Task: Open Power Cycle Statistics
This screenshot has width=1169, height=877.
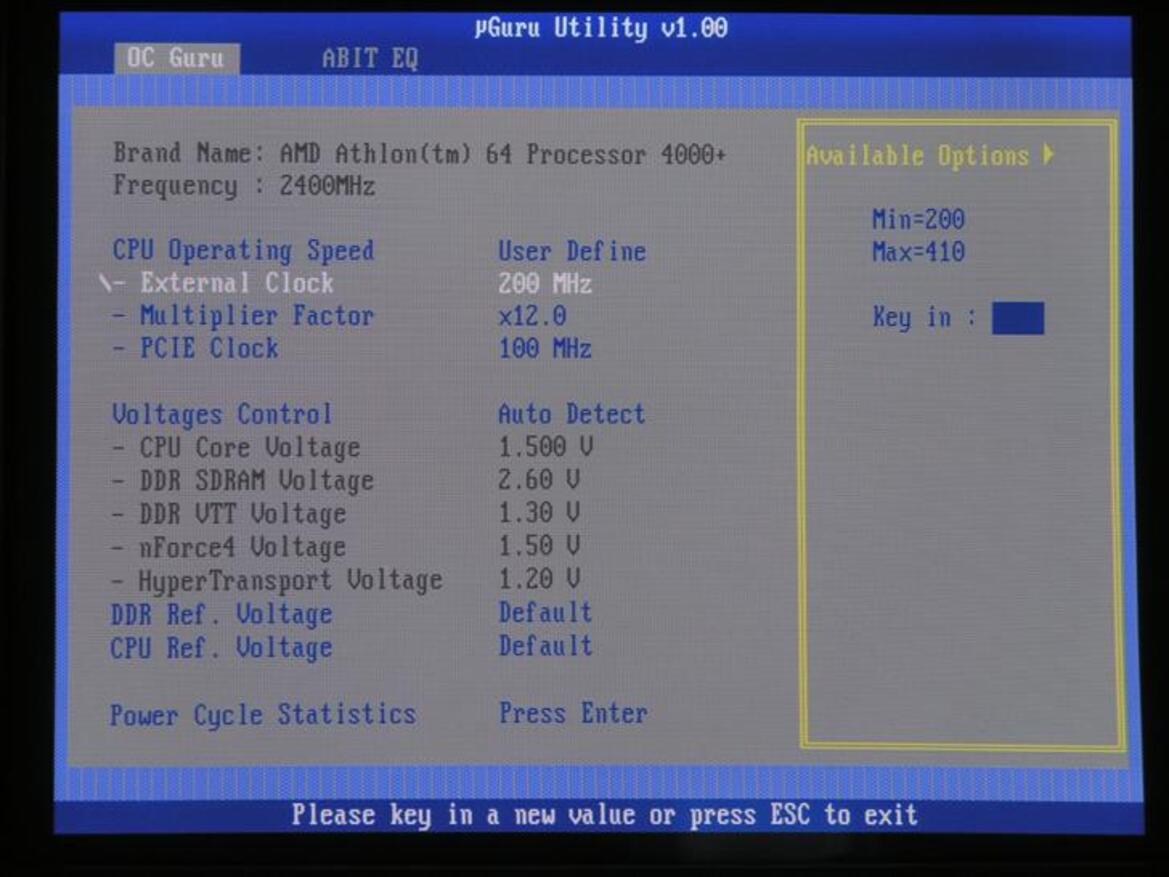Action: (262, 714)
